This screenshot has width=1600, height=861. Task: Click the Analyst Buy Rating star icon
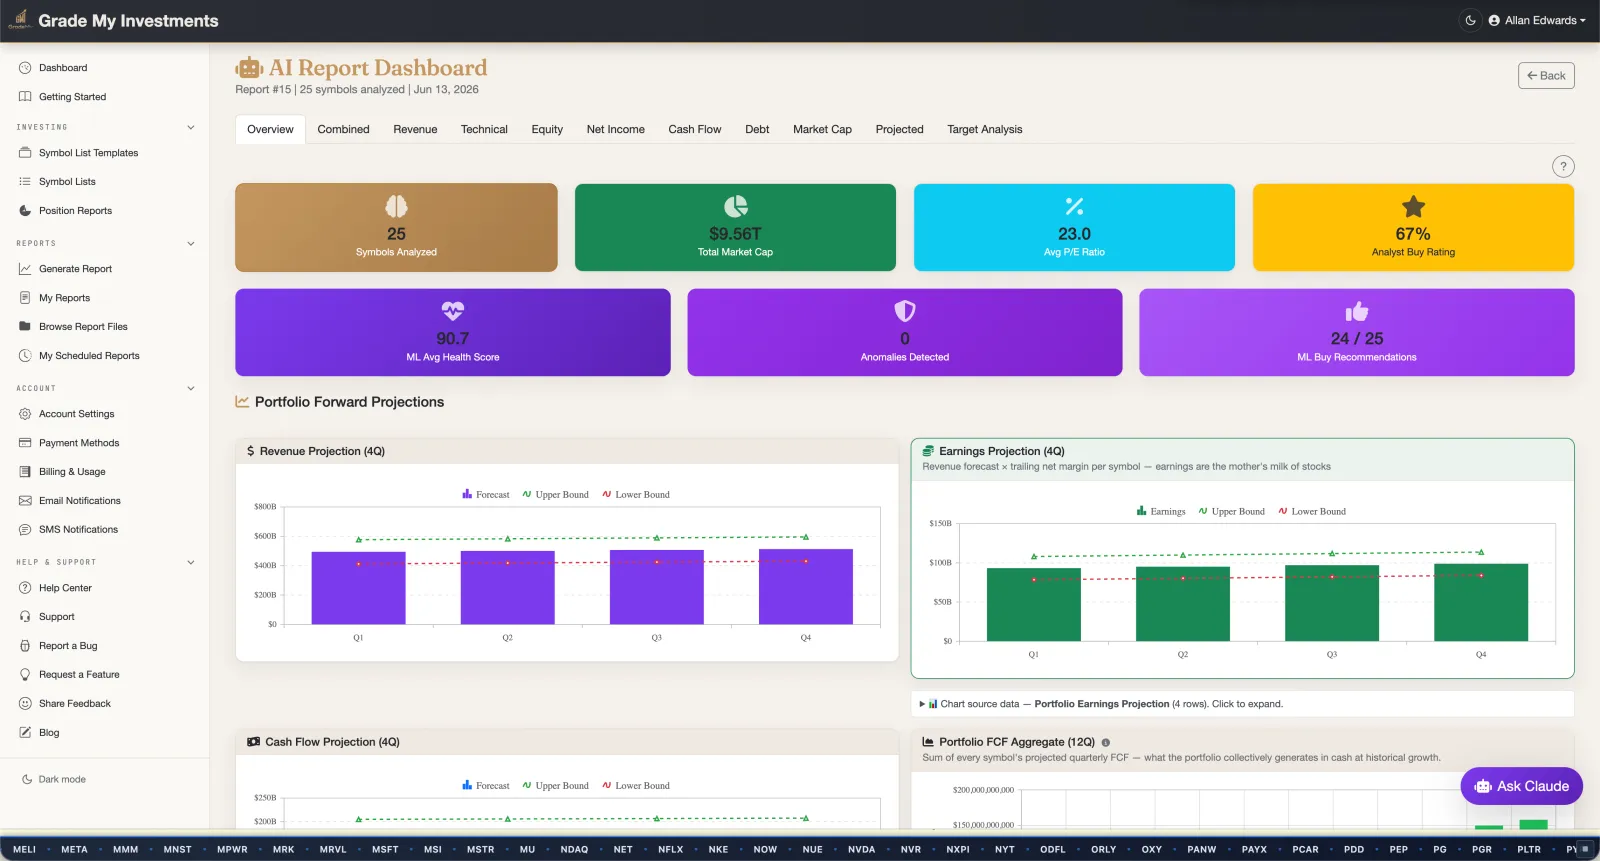tap(1413, 207)
